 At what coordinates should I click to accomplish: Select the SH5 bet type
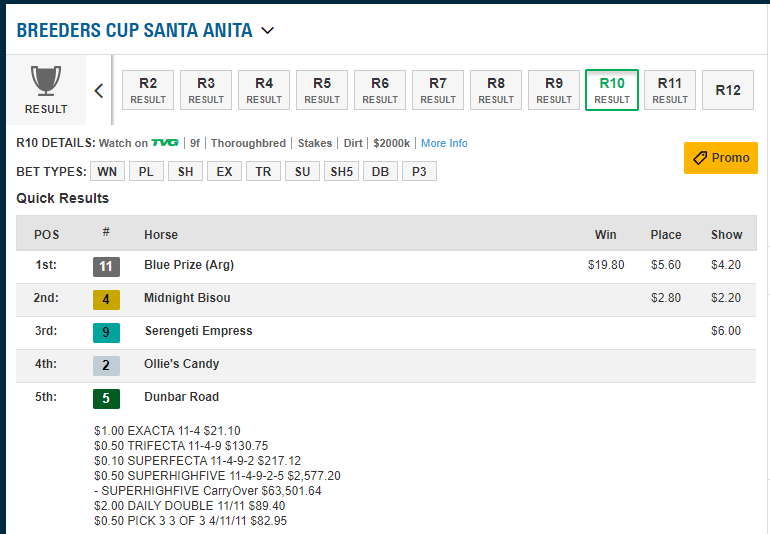341,171
